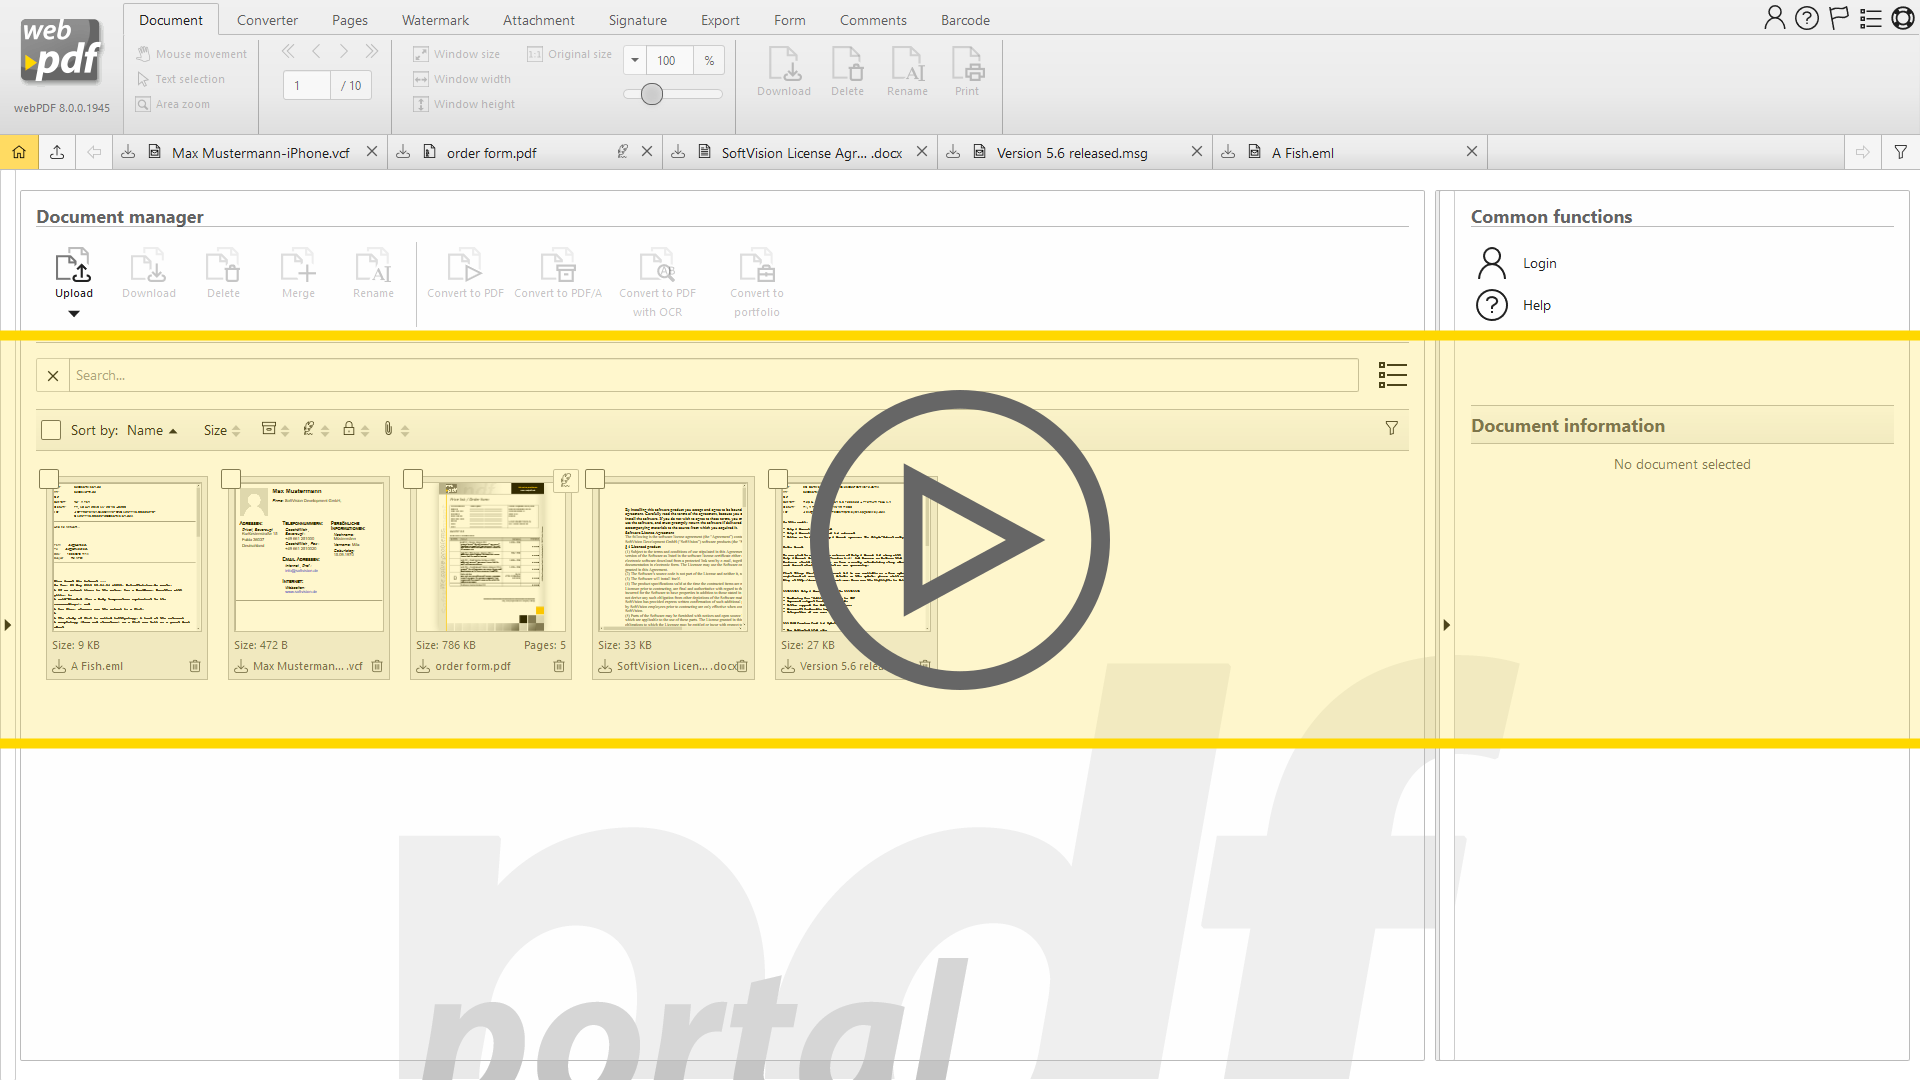Open the zoom percentage dropdown
Image resolution: width=1920 pixels, height=1080 pixels.
(634, 60)
